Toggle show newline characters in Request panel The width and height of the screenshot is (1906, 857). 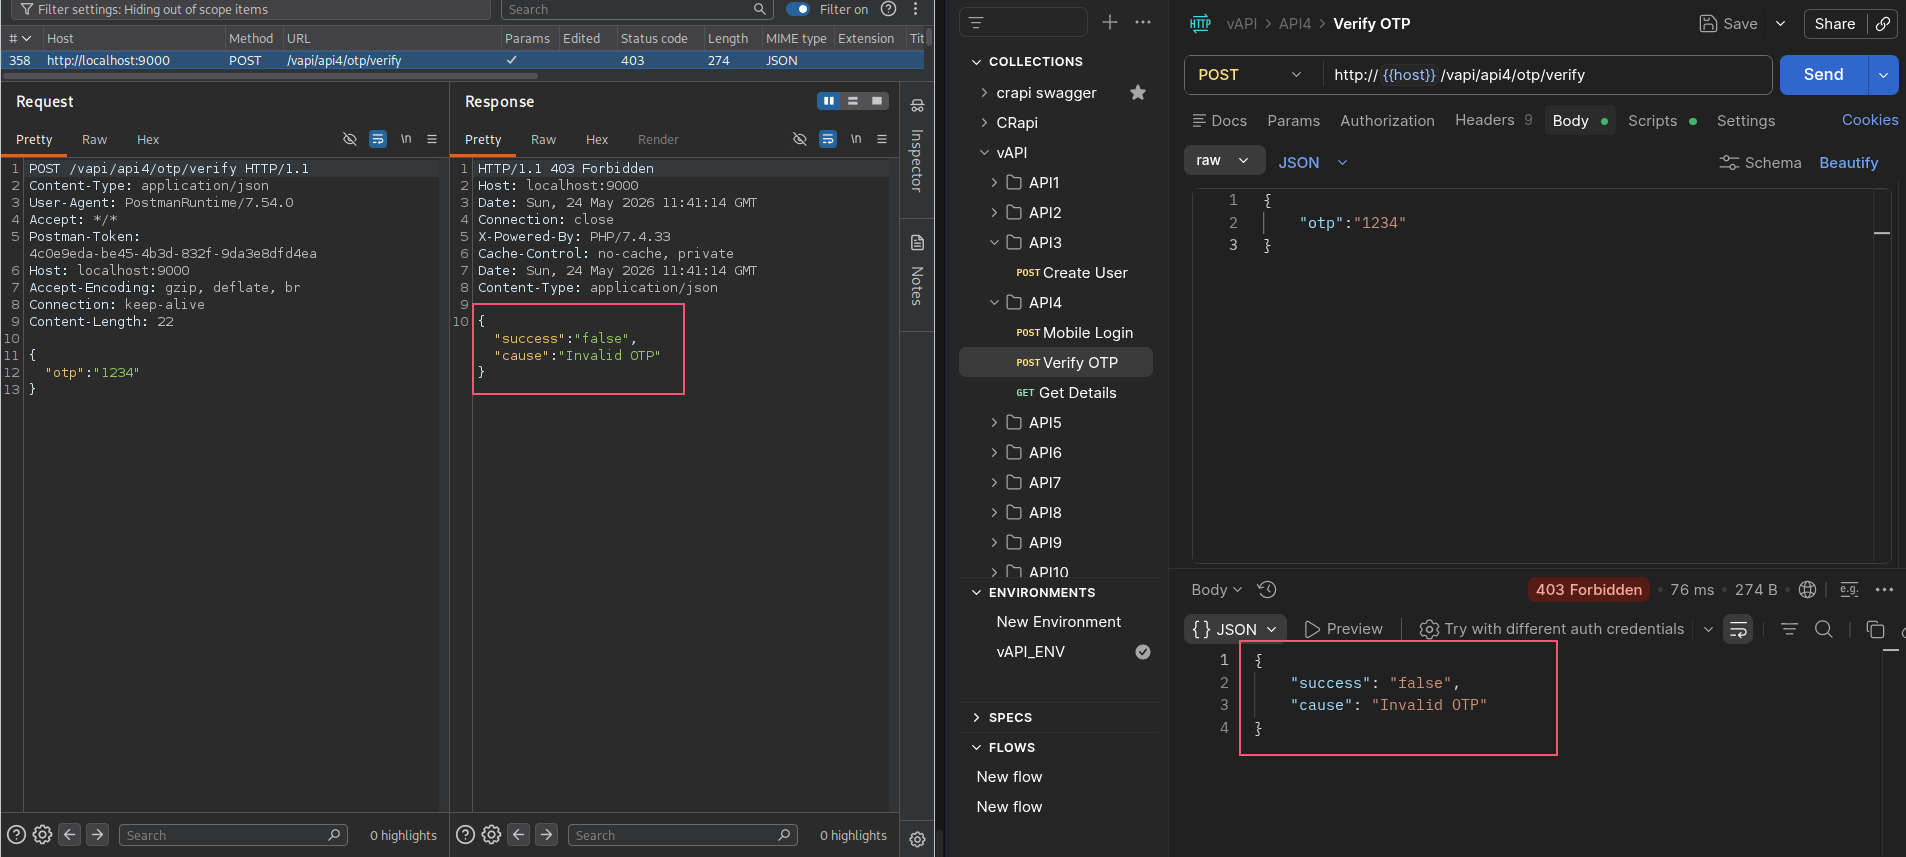(x=406, y=139)
